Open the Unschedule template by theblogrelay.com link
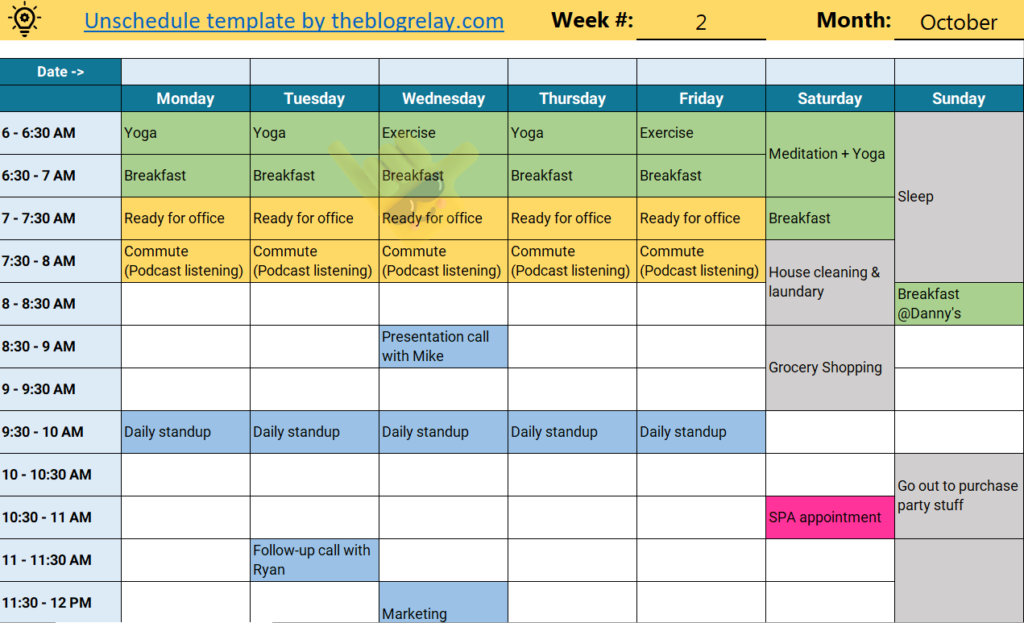This screenshot has width=1024, height=623. point(294,21)
